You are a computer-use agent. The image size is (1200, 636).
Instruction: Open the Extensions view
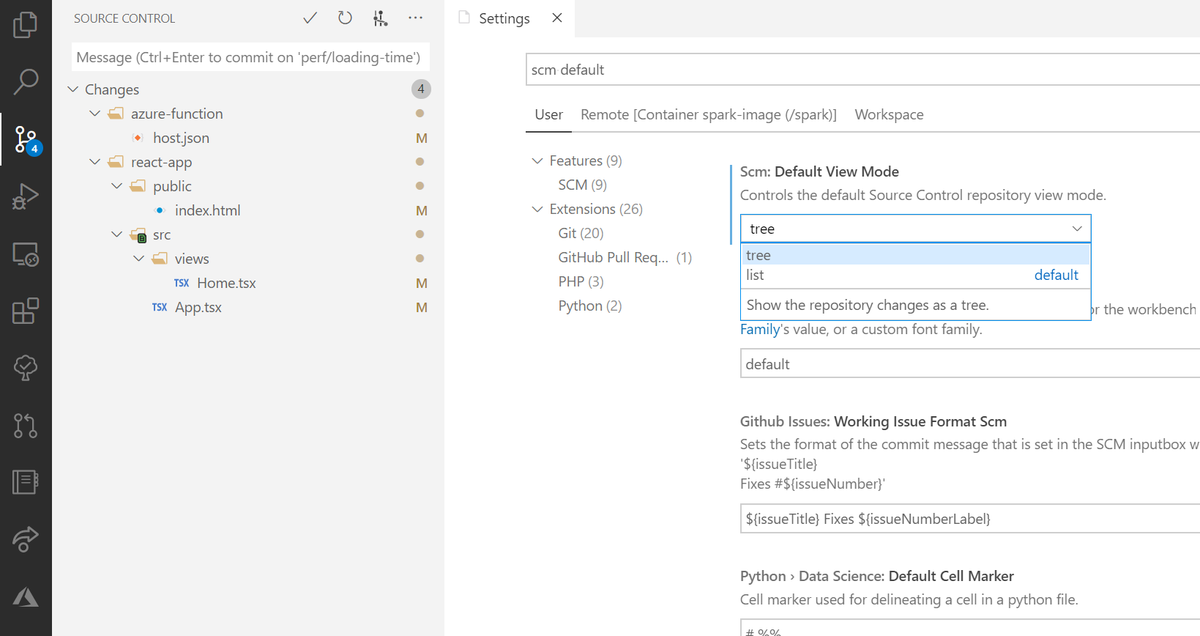click(26, 310)
